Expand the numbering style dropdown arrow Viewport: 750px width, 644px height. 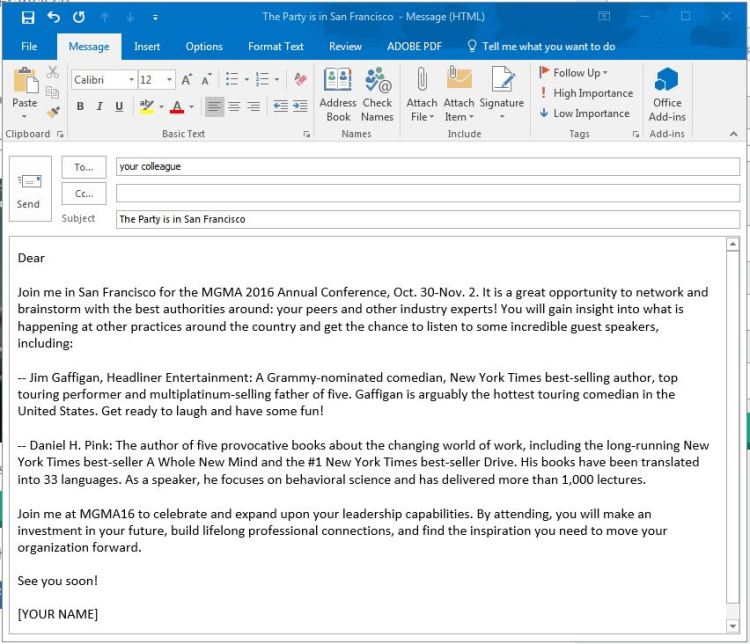(x=276, y=79)
